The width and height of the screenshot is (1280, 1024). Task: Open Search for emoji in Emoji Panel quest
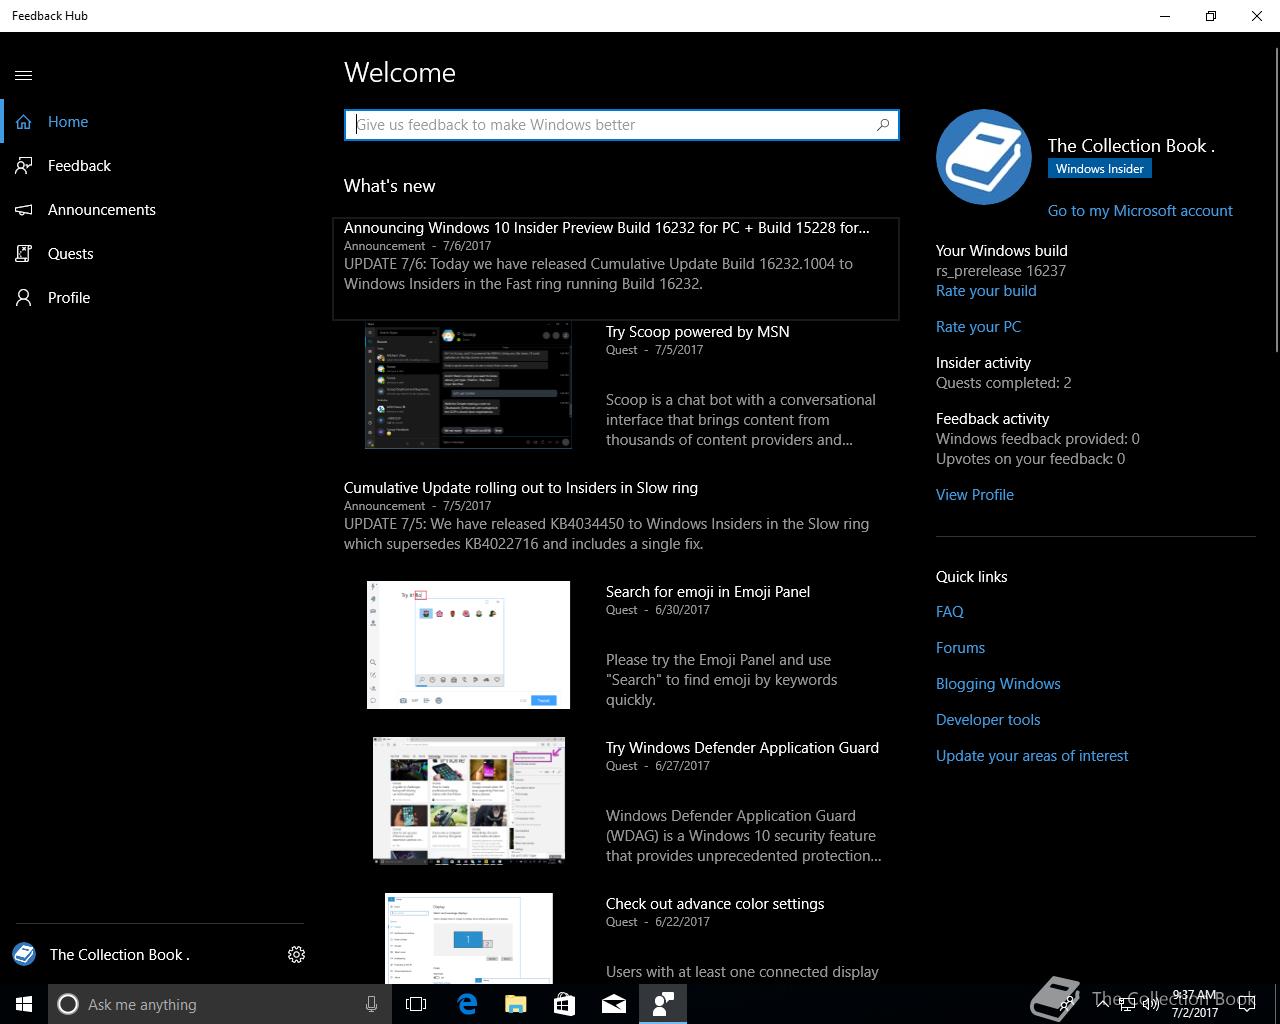(x=708, y=592)
